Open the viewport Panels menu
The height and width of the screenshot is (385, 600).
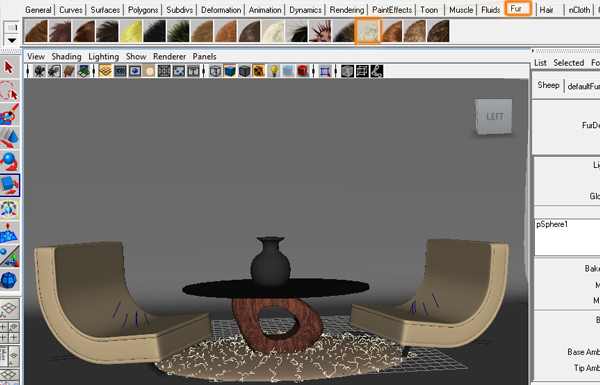[204, 57]
